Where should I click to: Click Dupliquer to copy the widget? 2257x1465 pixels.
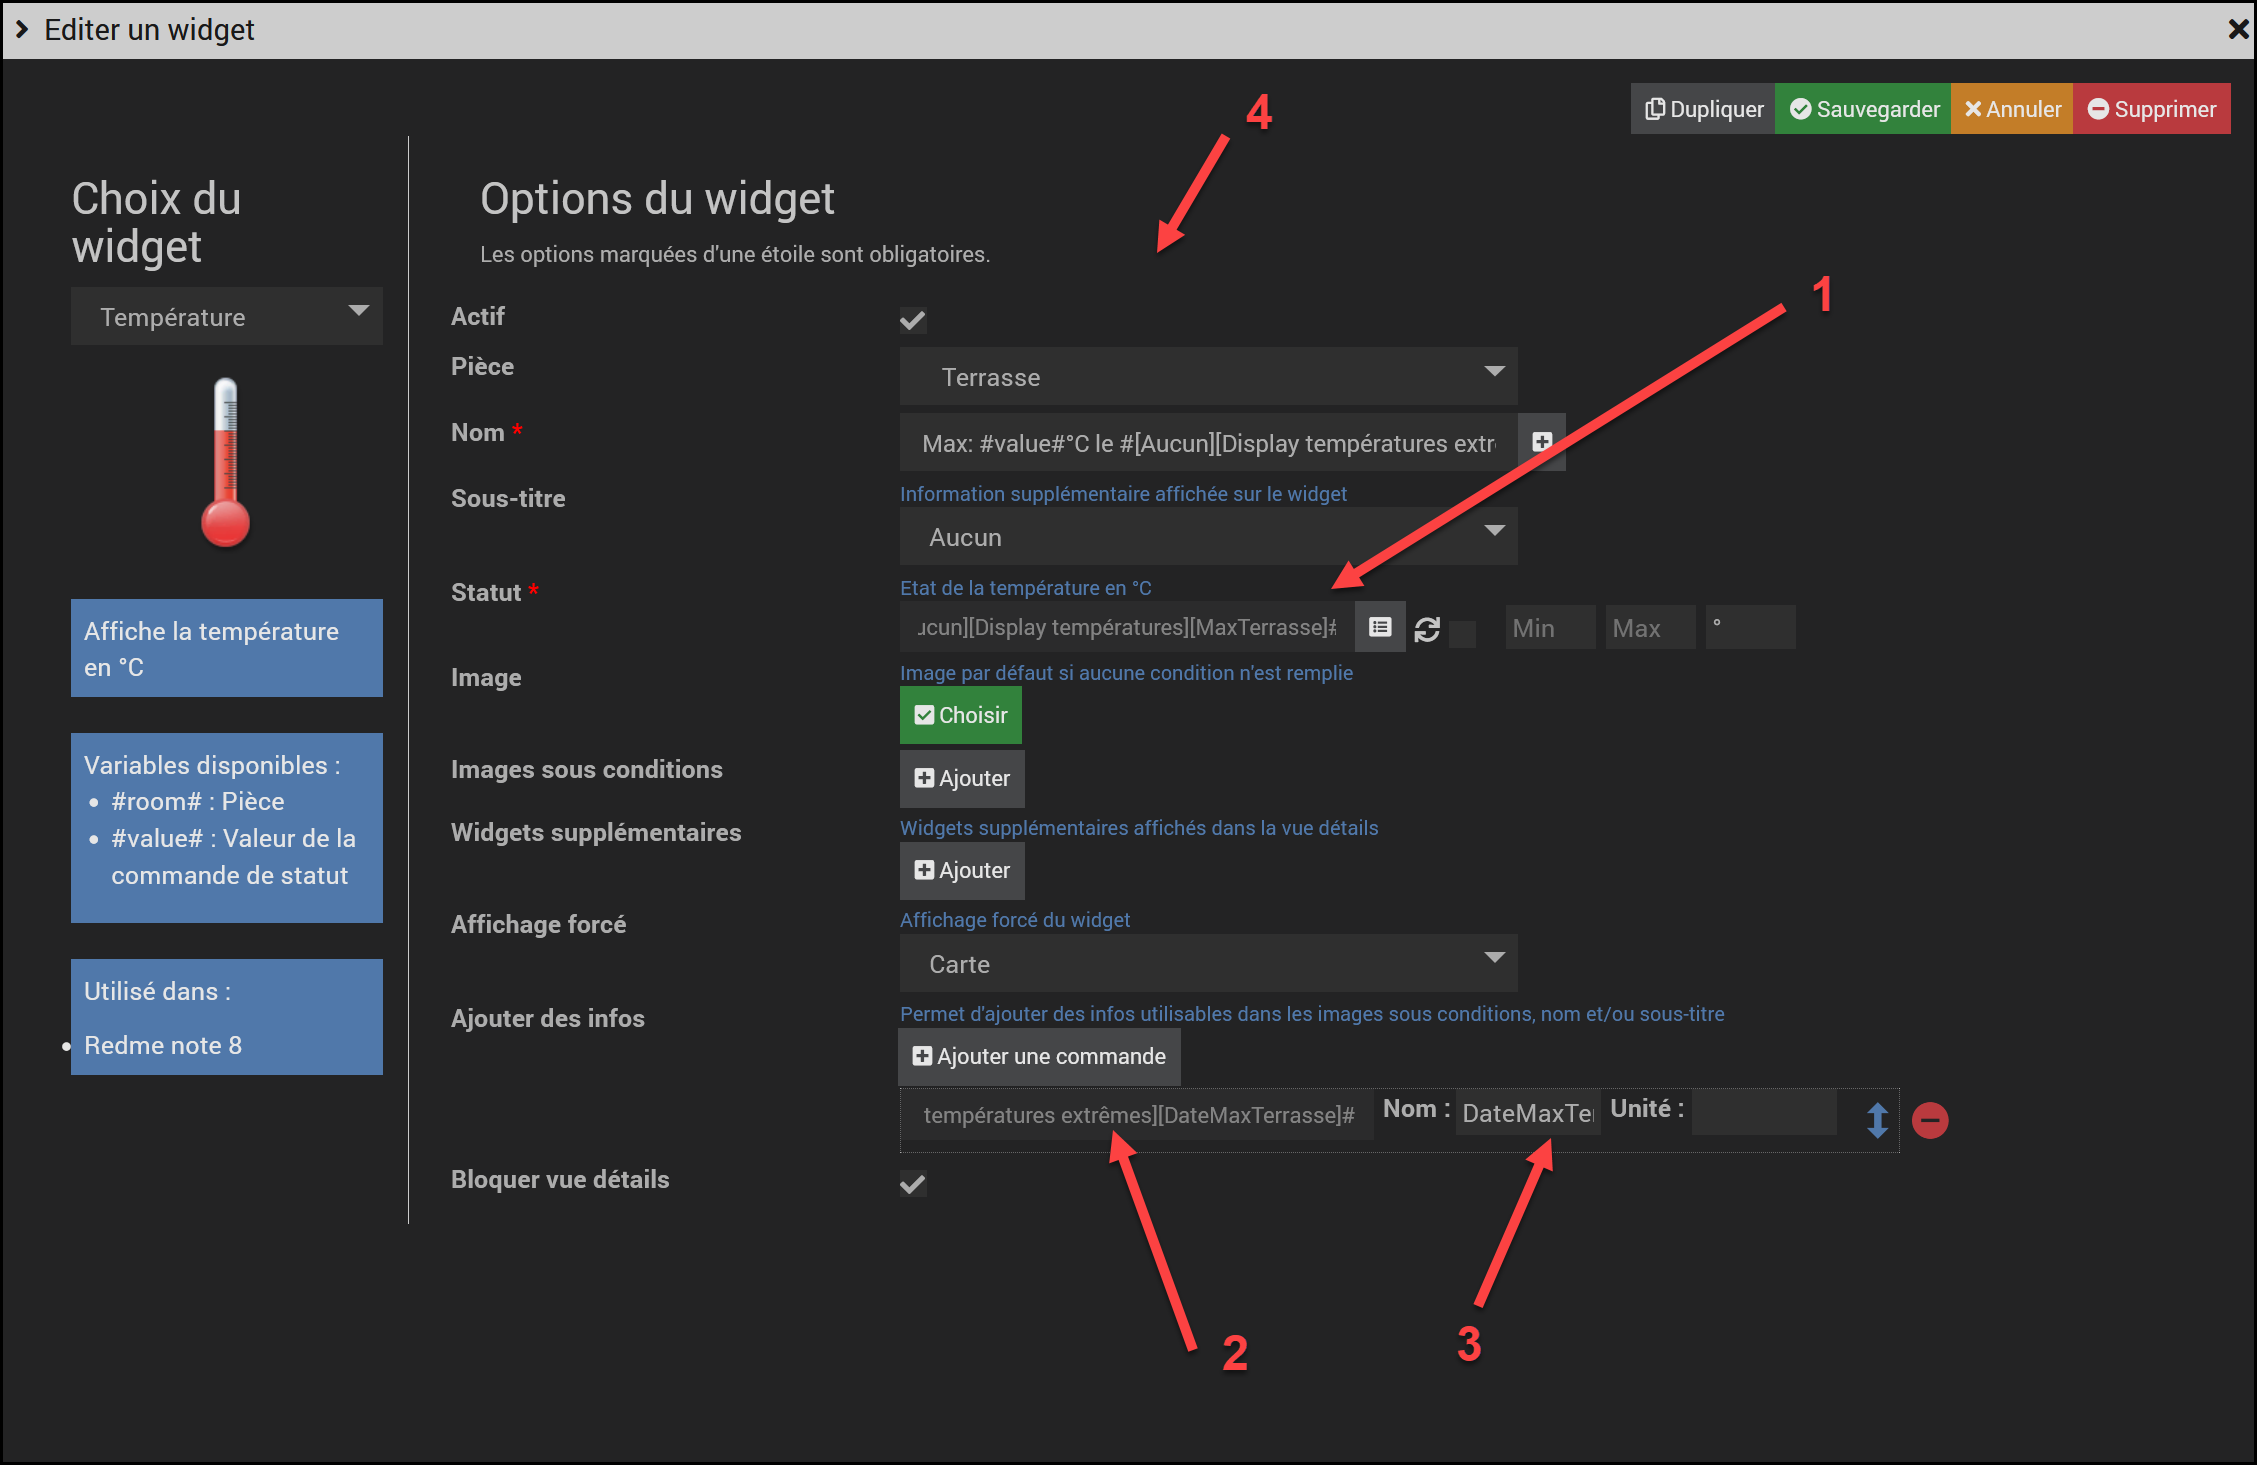[1704, 109]
